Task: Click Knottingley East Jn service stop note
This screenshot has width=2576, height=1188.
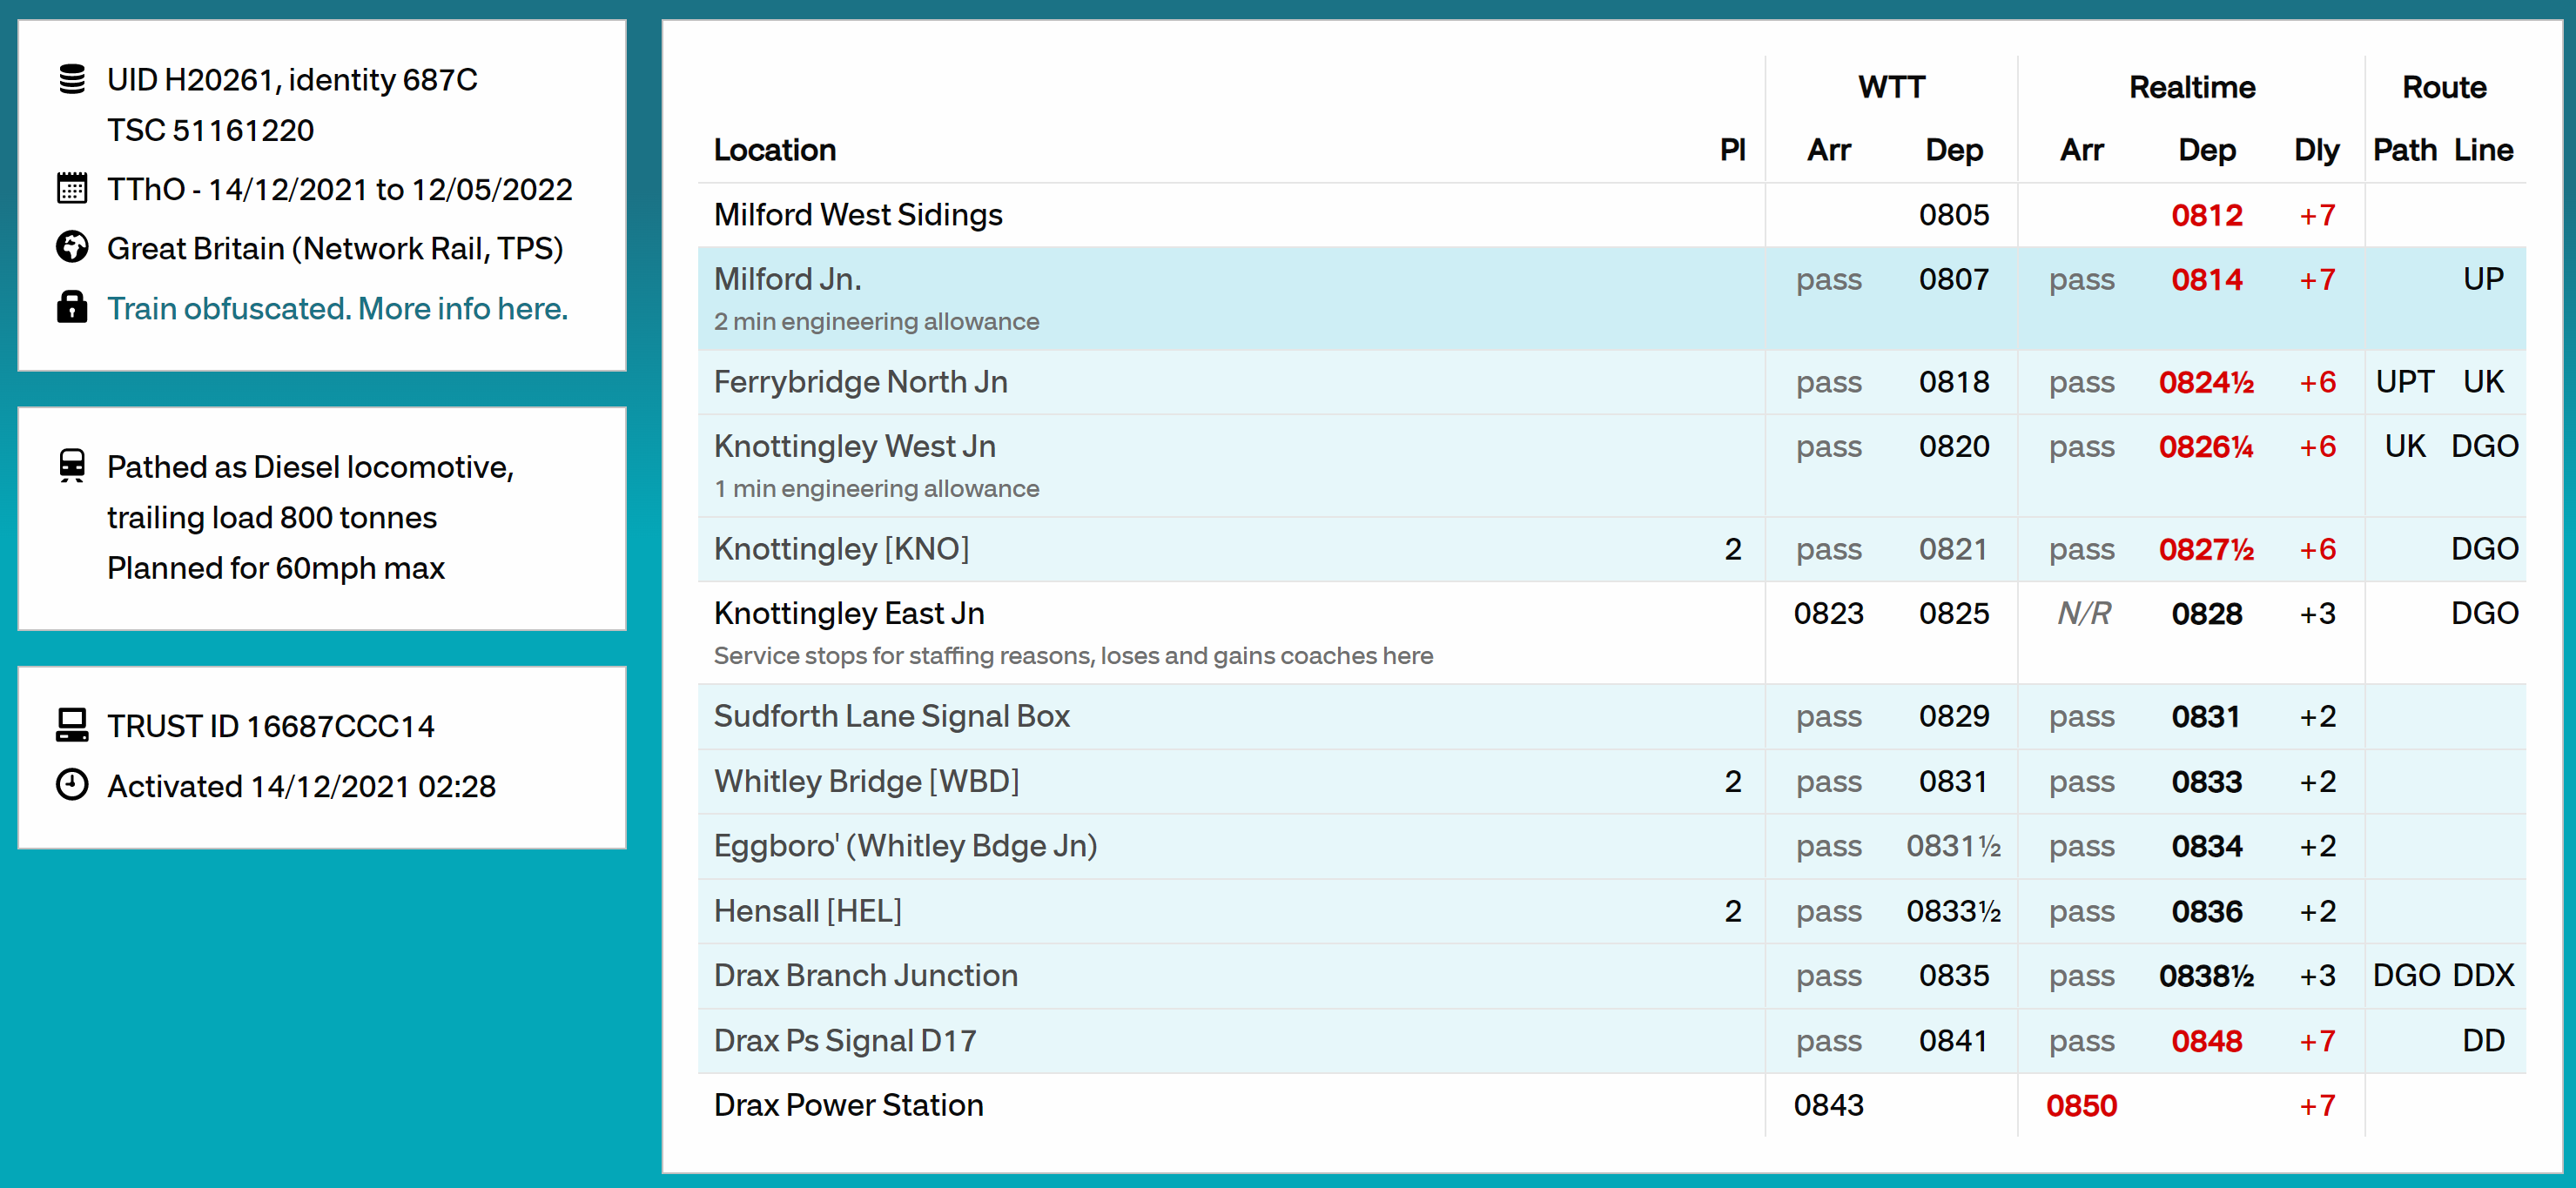Action: 1072,656
